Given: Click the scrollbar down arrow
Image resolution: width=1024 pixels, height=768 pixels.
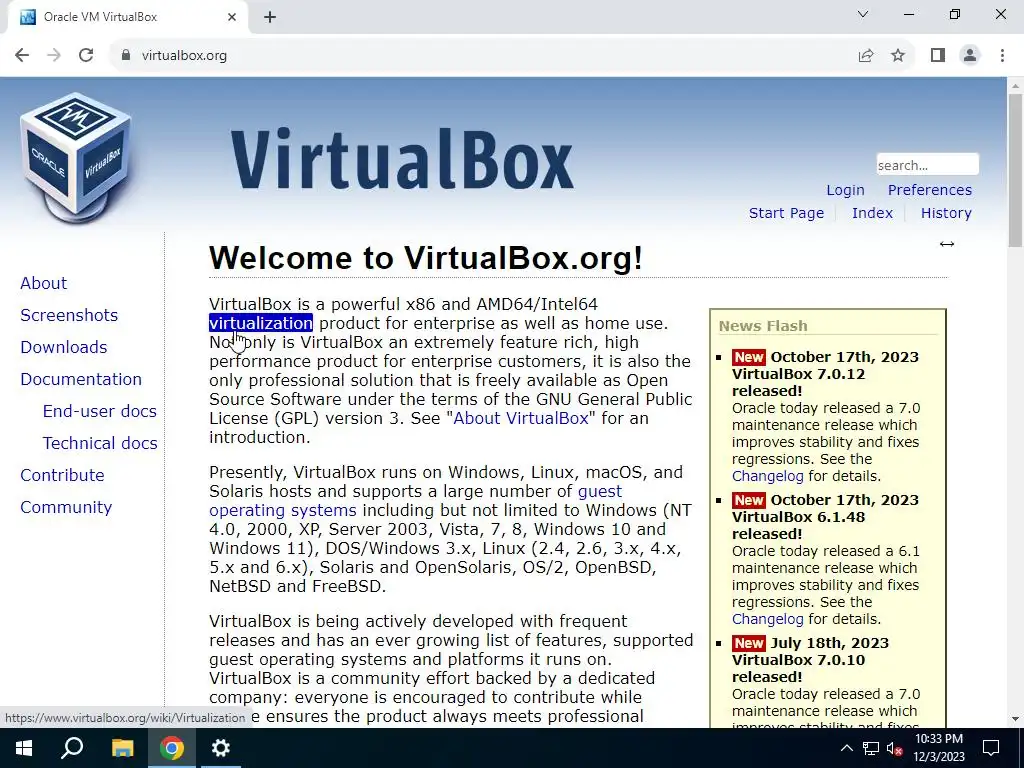Looking at the screenshot, I should point(1015,720).
